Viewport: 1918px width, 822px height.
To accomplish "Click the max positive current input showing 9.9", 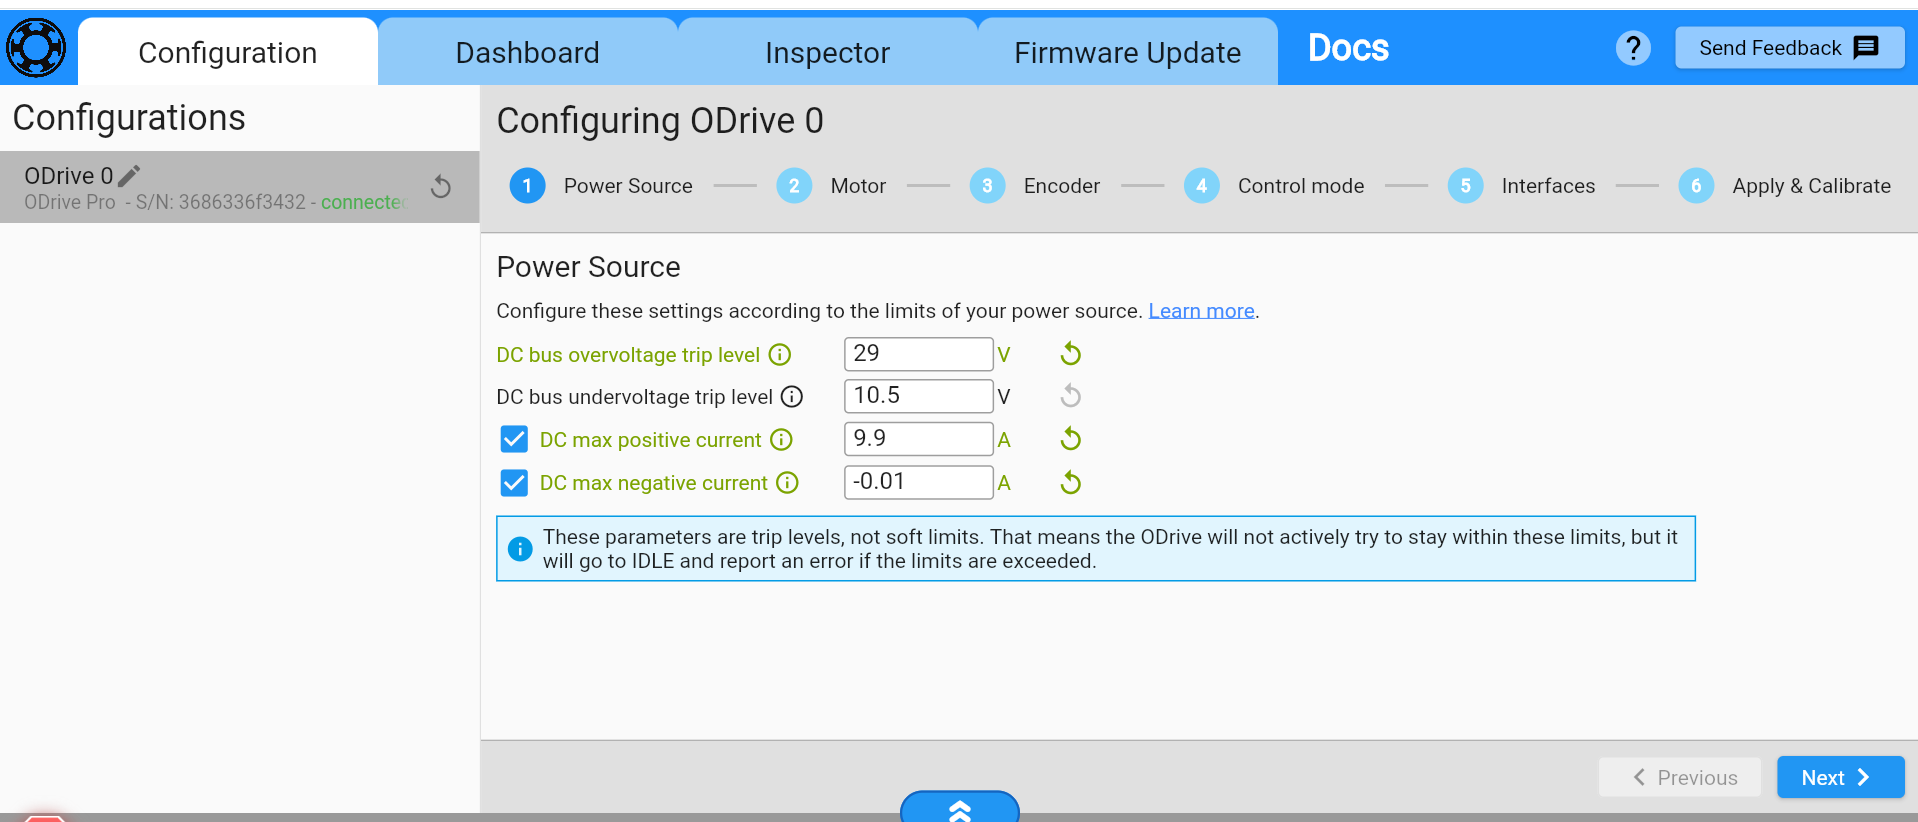I will [x=919, y=439].
